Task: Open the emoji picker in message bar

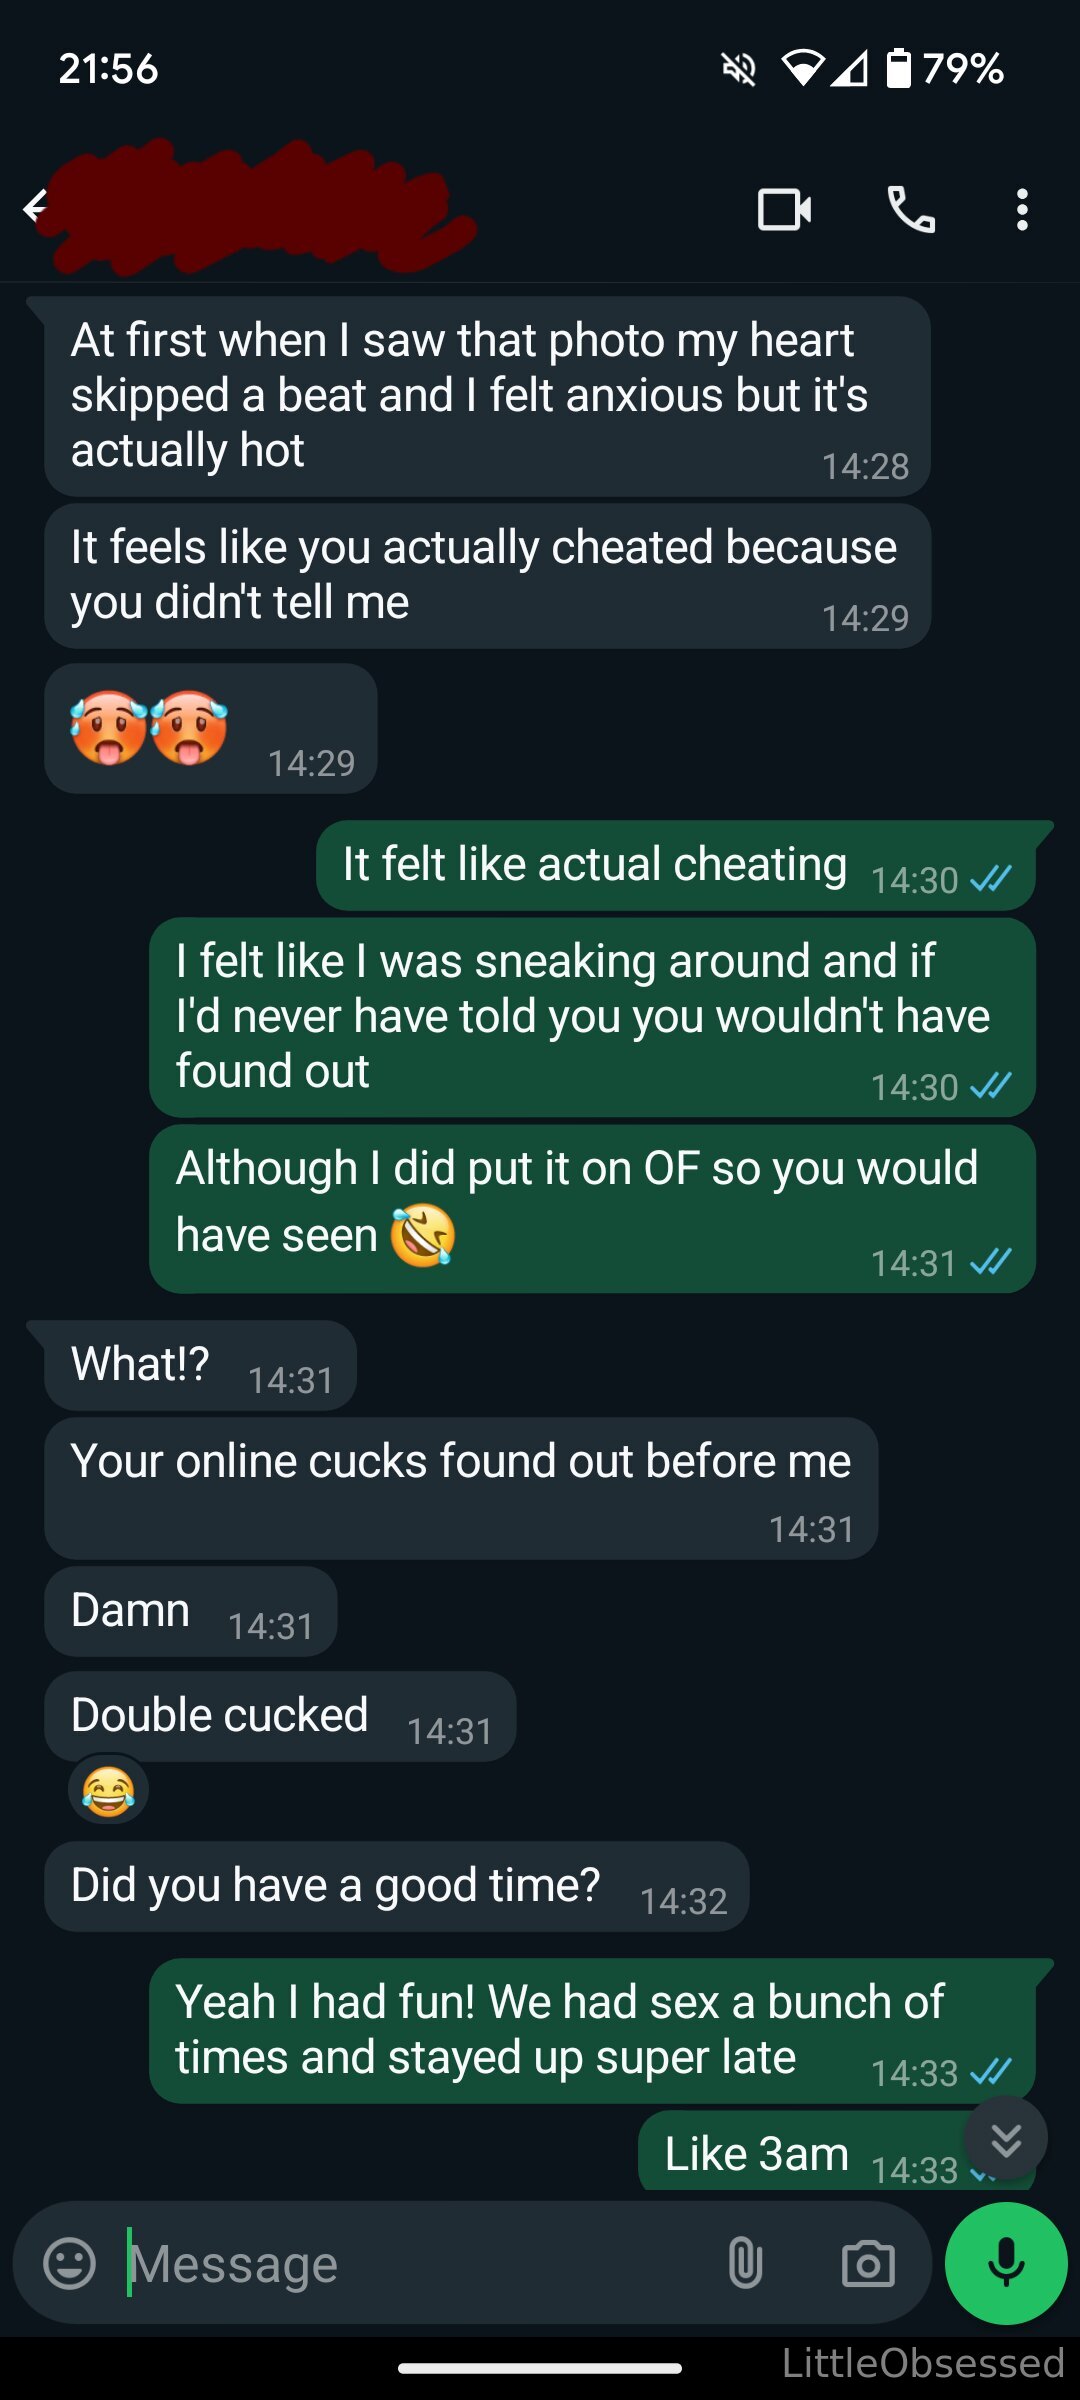Action: point(70,2263)
